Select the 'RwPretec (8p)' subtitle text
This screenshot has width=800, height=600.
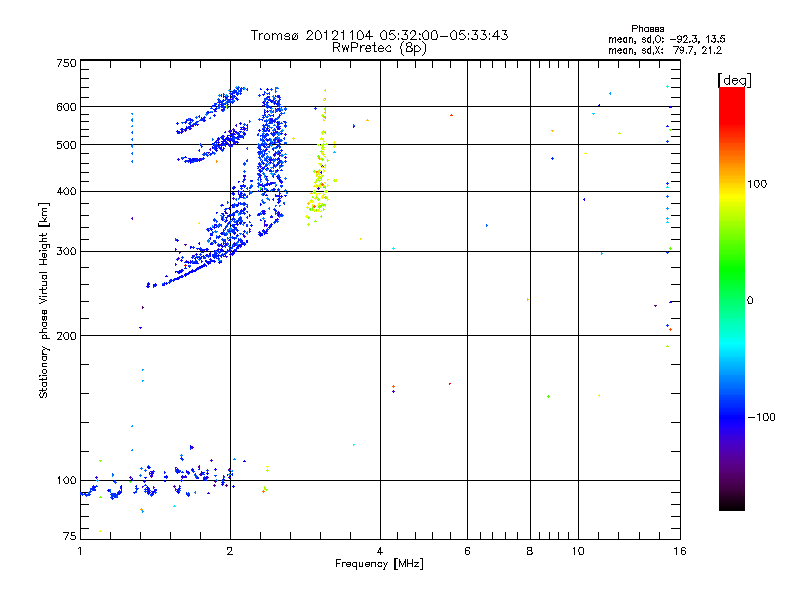[x=379, y=48]
